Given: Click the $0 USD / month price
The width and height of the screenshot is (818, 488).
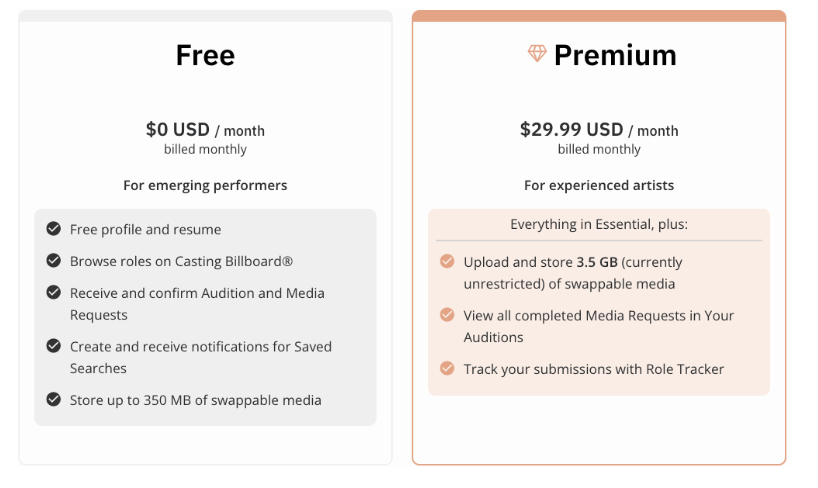Looking at the screenshot, I should pyautogui.click(x=206, y=129).
